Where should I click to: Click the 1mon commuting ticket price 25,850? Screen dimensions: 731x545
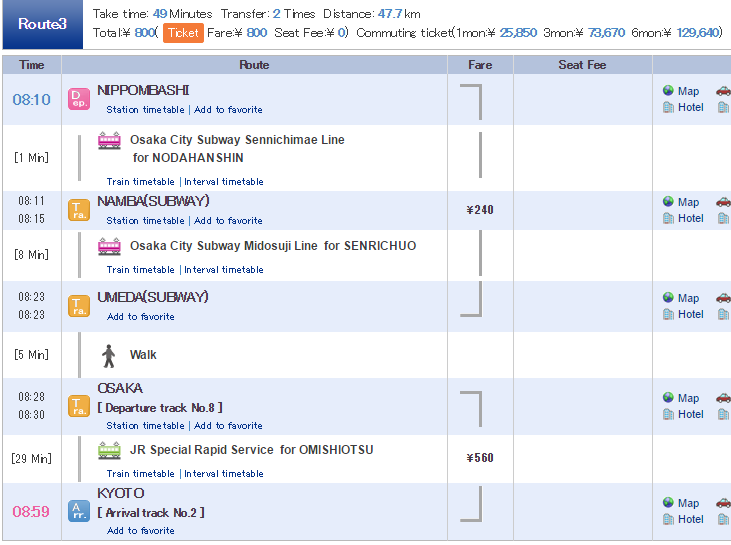pos(518,33)
